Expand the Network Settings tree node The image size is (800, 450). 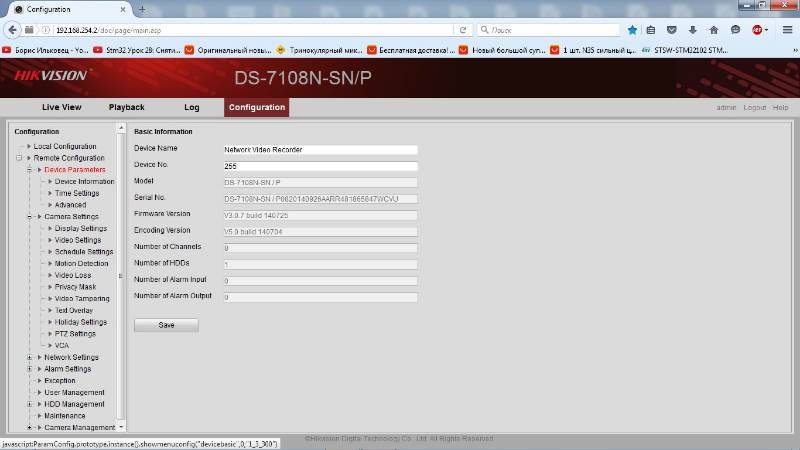point(30,358)
